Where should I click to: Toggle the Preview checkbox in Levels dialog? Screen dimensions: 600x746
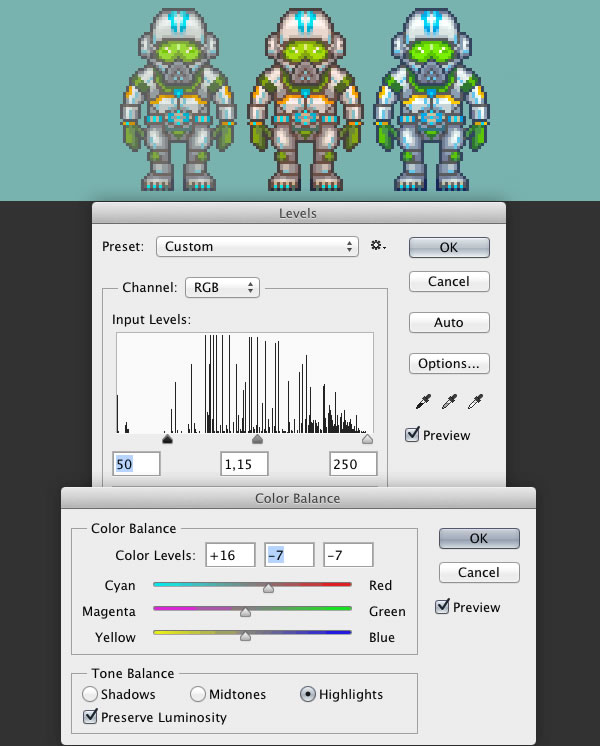point(412,434)
